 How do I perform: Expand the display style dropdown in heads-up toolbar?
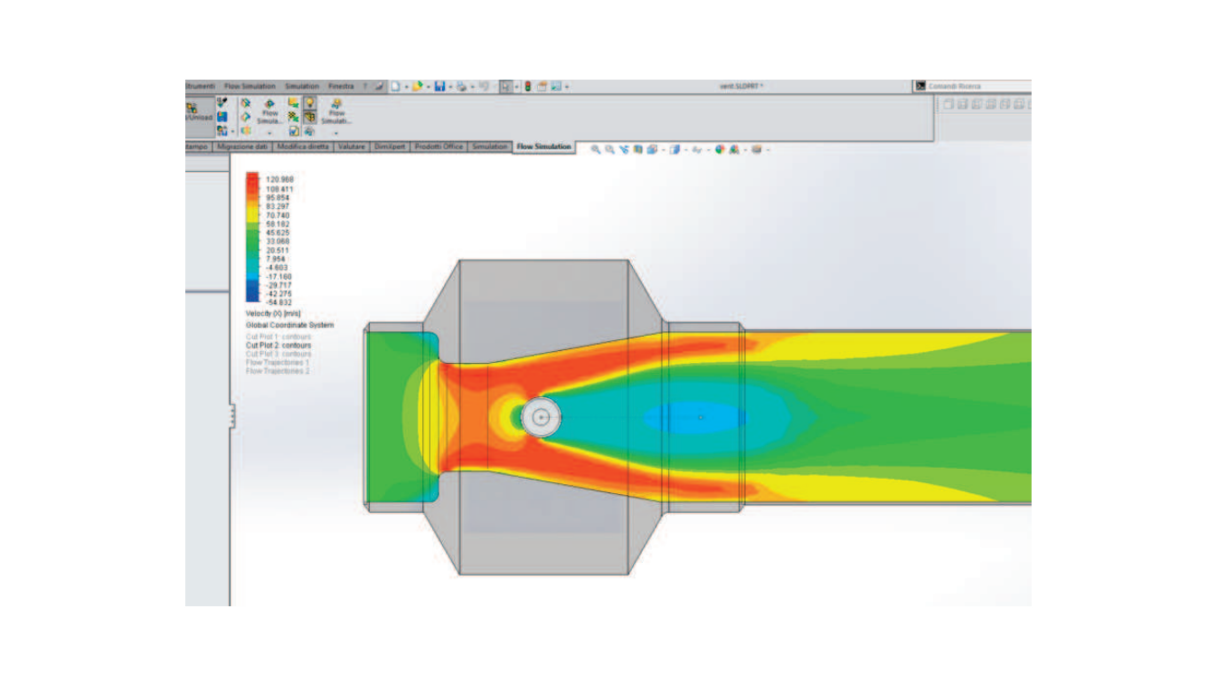(686, 149)
